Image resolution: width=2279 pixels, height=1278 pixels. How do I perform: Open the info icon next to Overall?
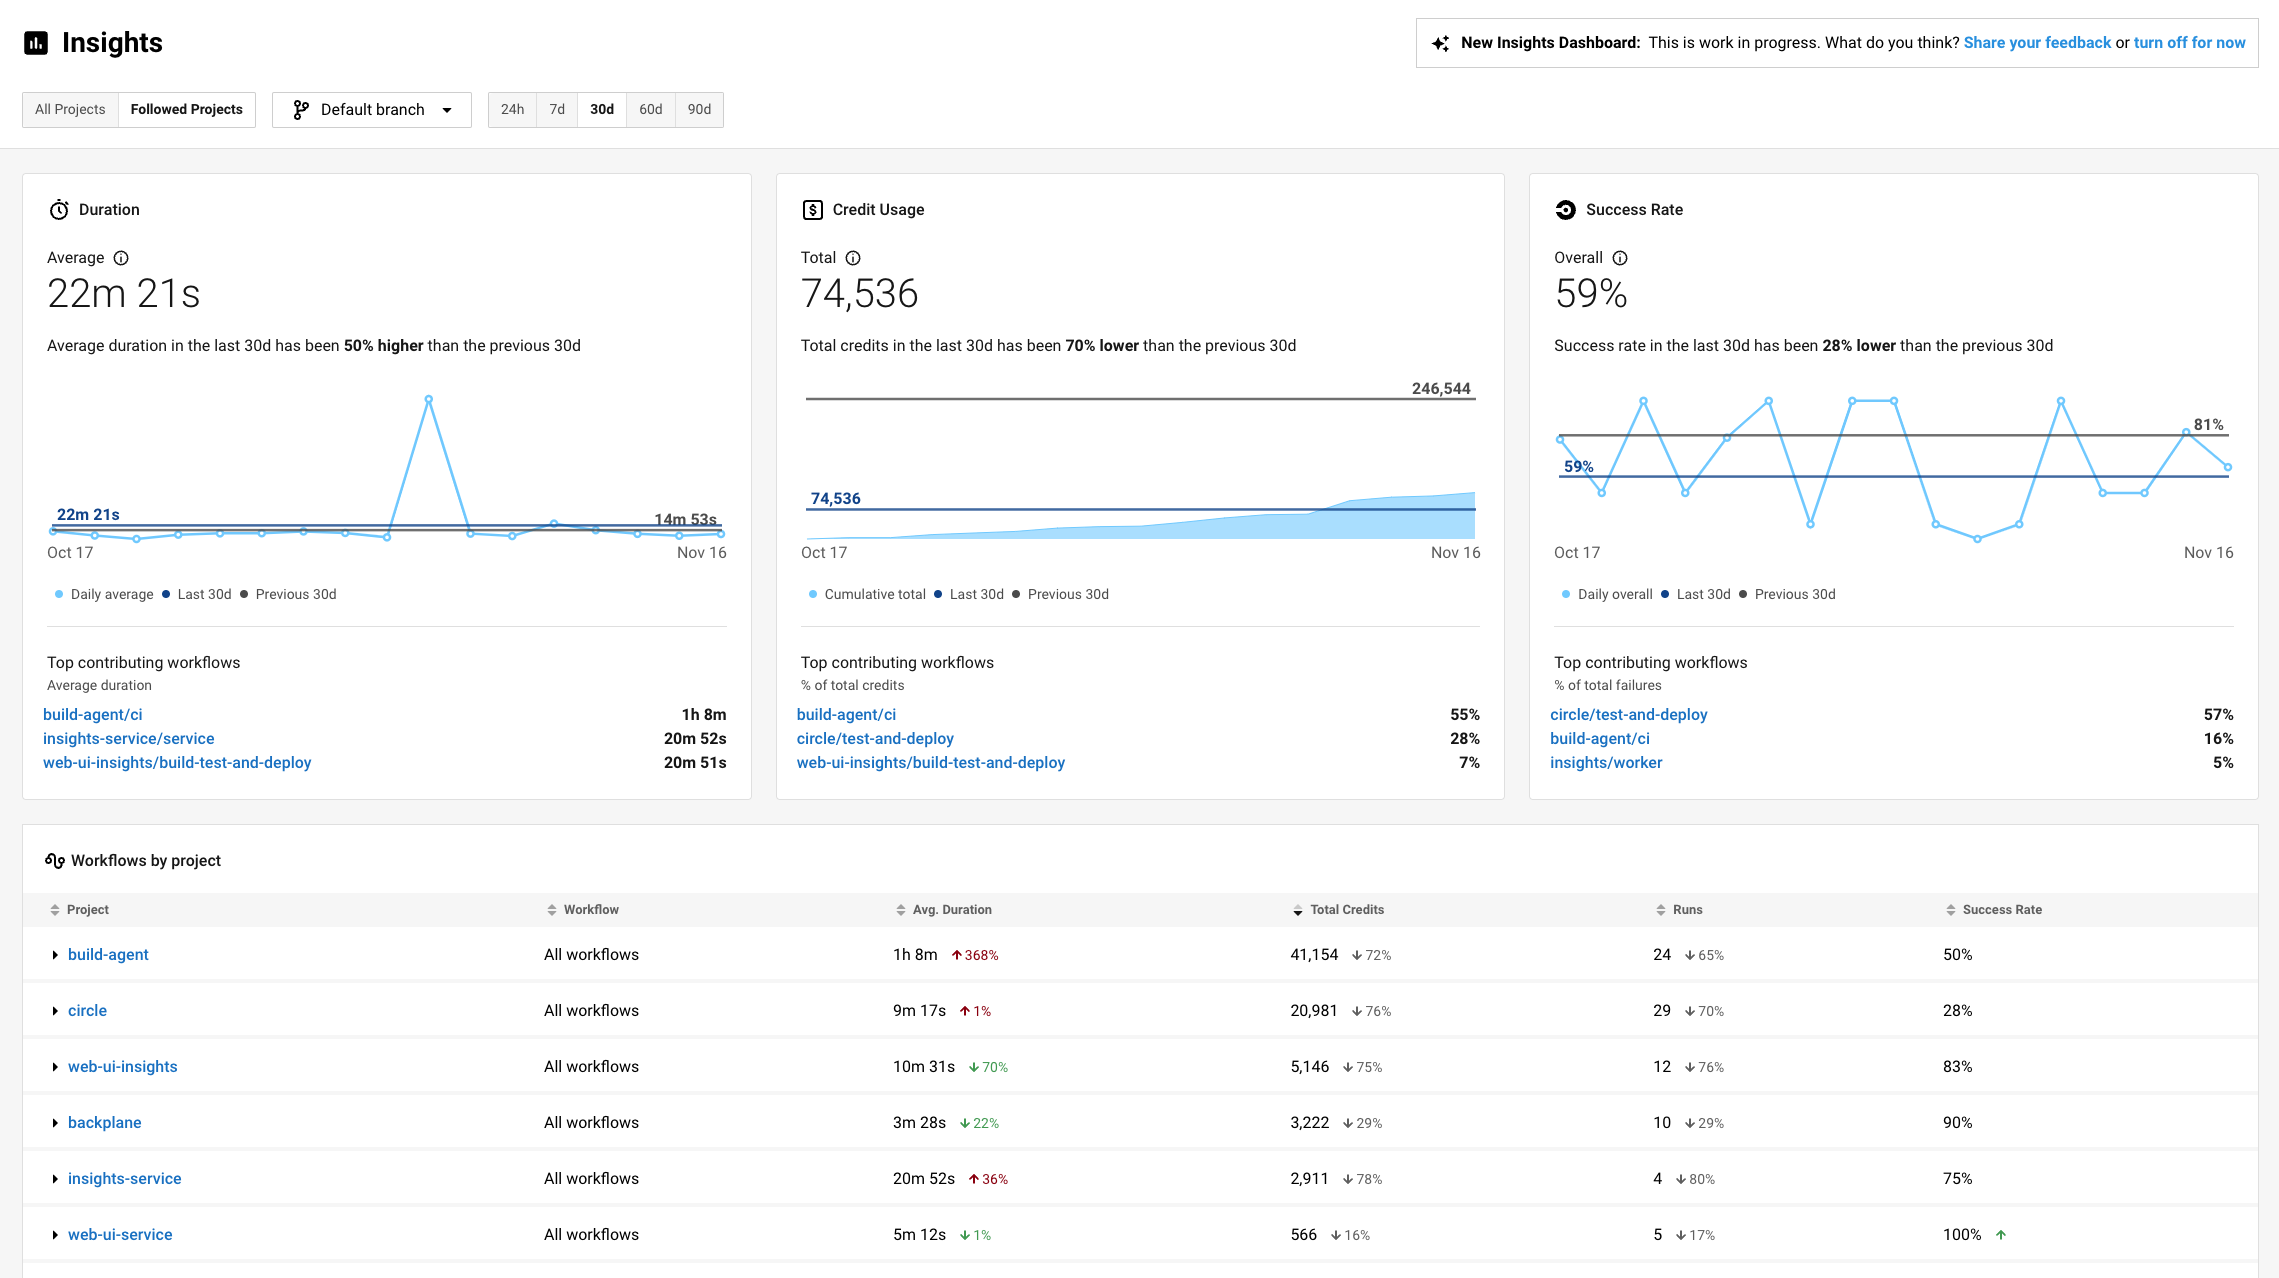click(x=1620, y=258)
